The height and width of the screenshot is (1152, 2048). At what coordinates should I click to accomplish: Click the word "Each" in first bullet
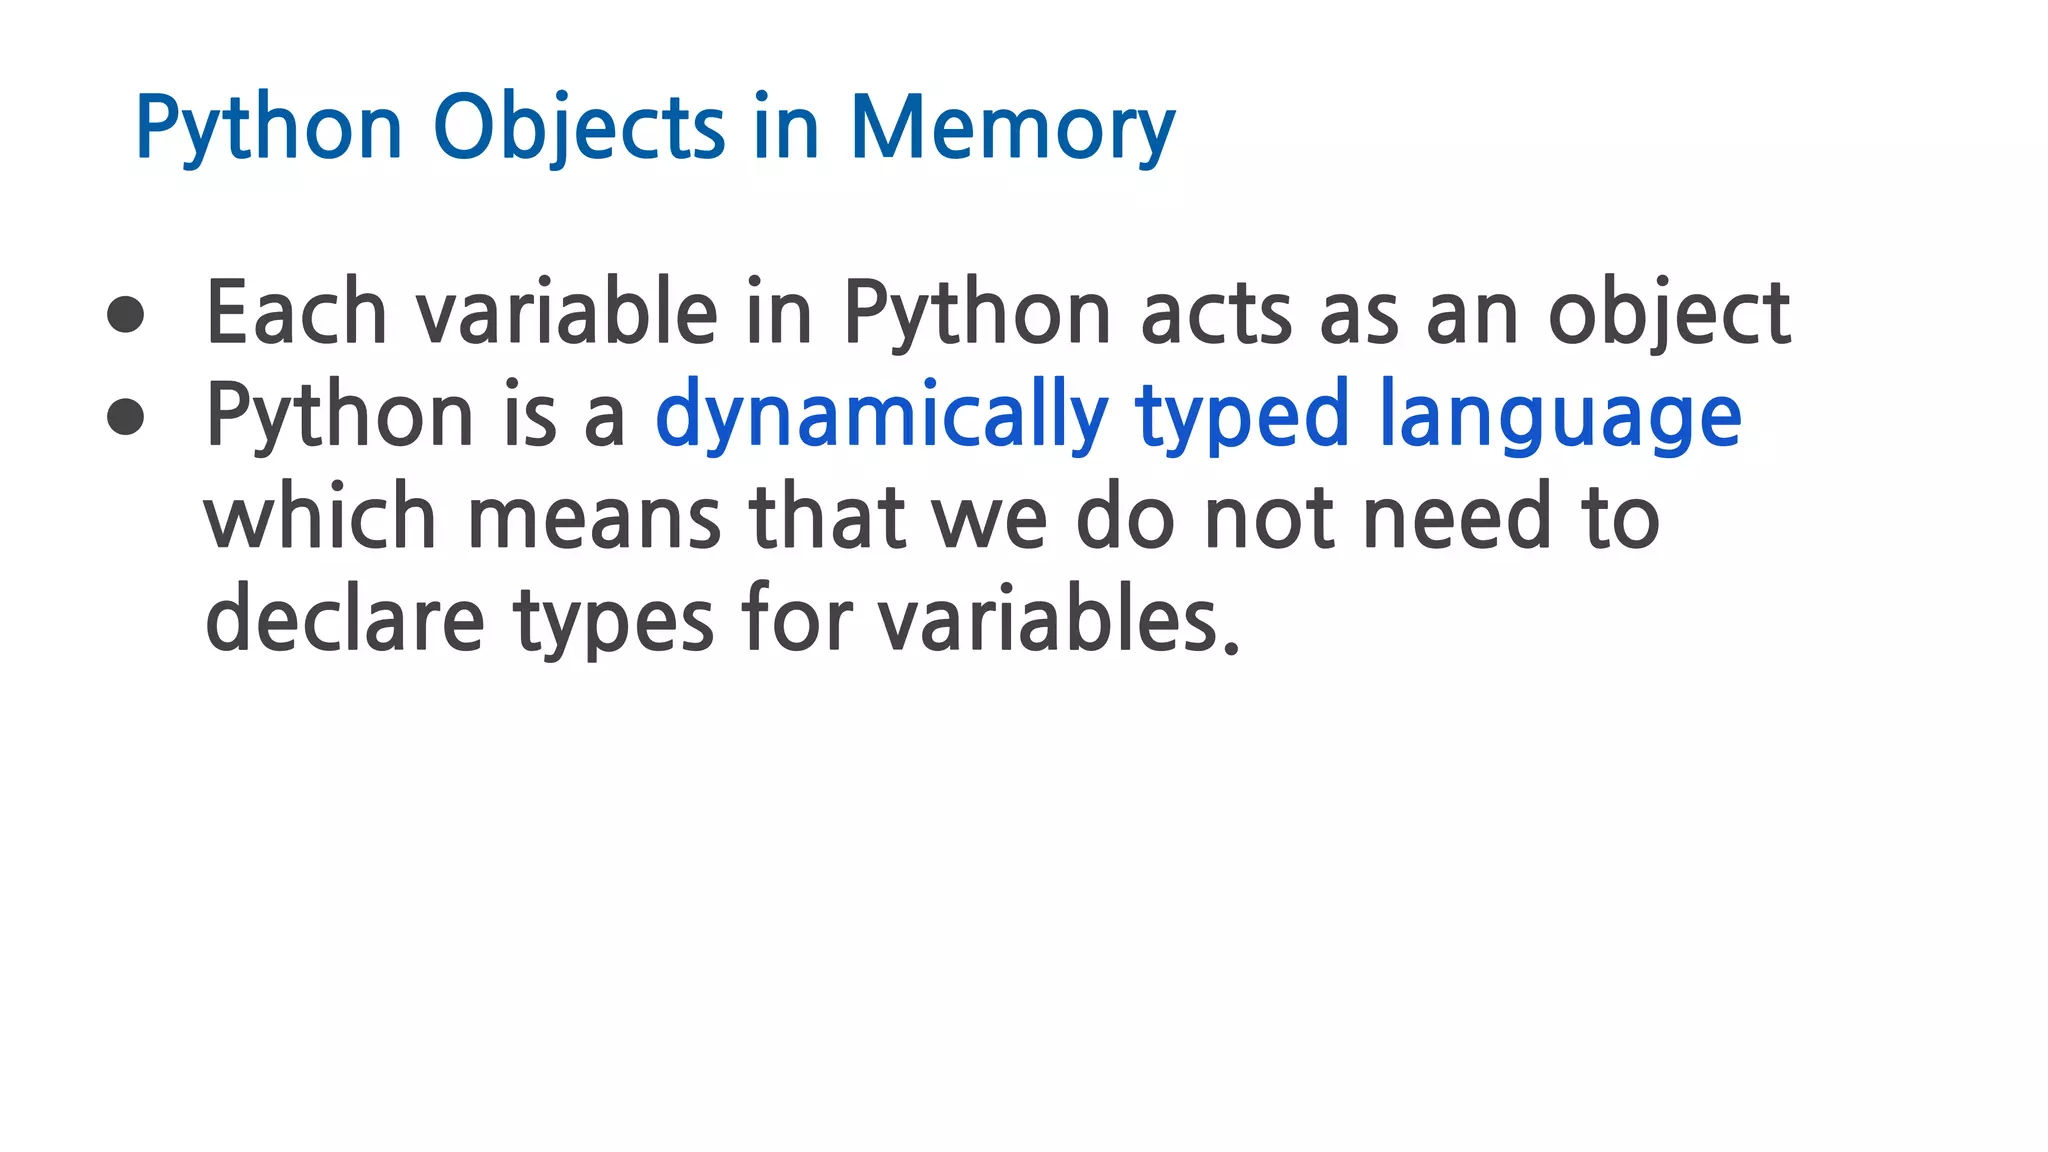tap(296, 314)
